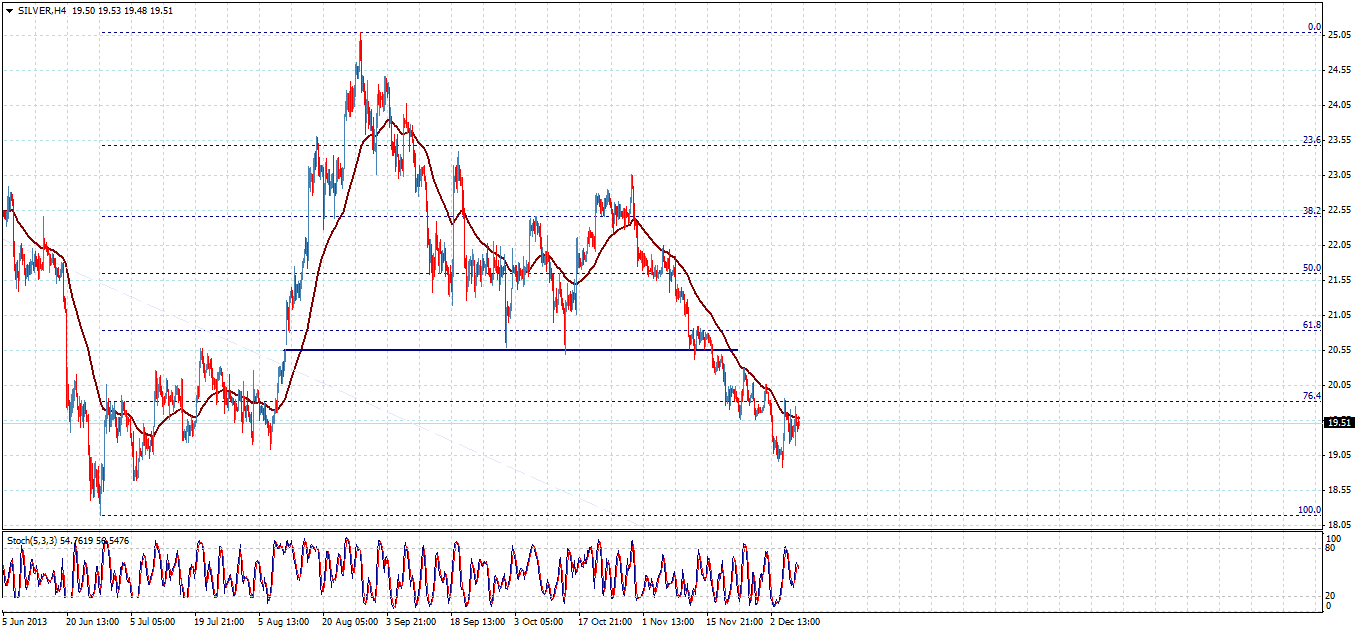Select the 0.0 Fibonacci level label

pos(1314,27)
